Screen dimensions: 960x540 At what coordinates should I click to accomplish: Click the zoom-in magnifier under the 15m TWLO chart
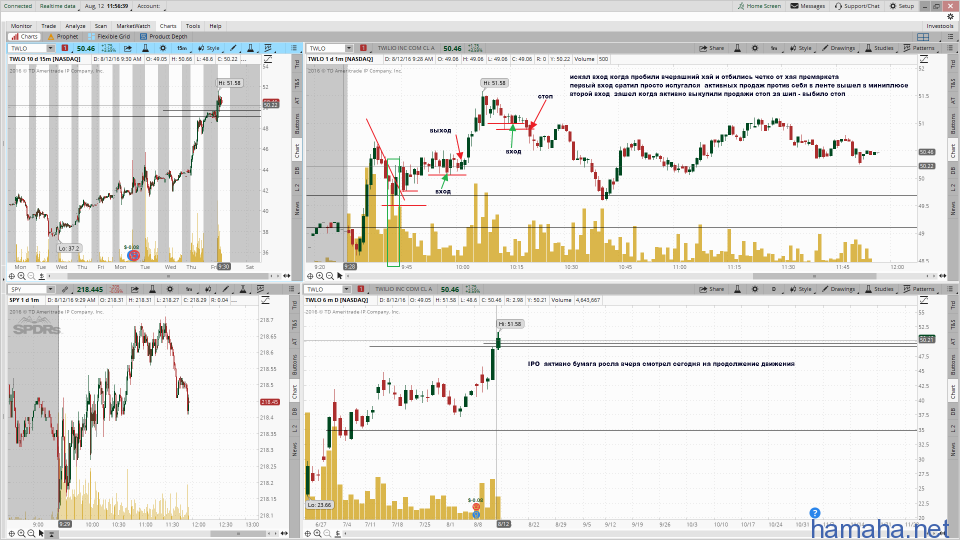[x=21, y=276]
